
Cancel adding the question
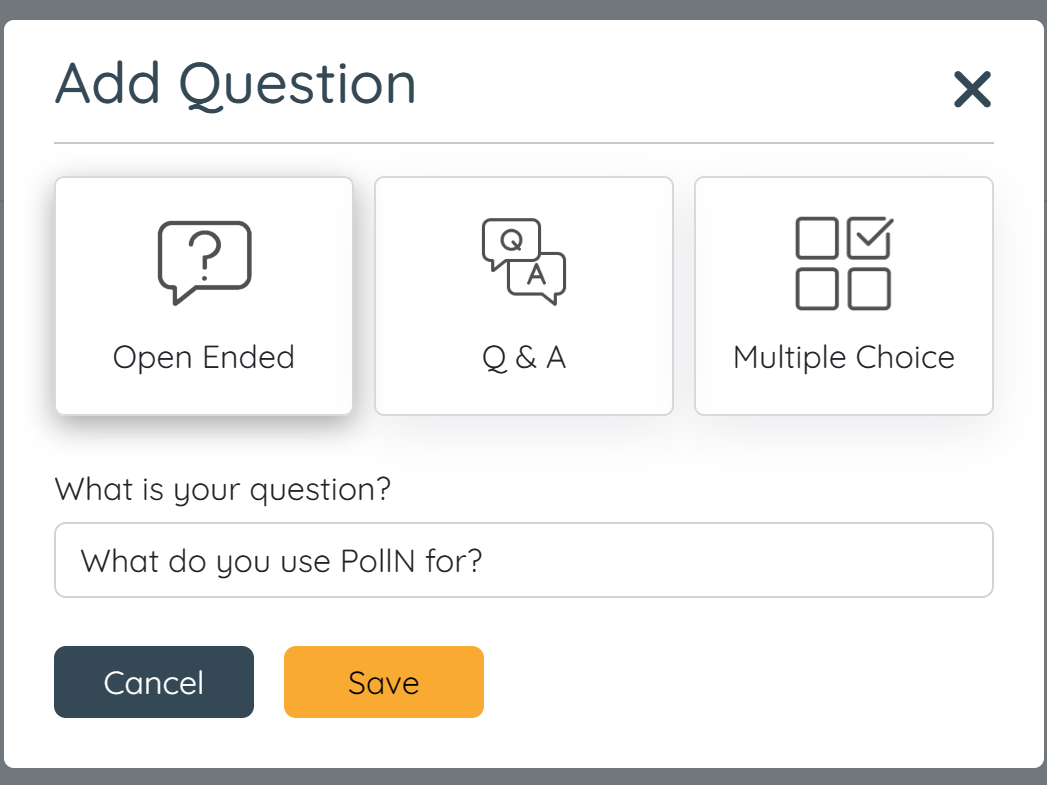(153, 682)
